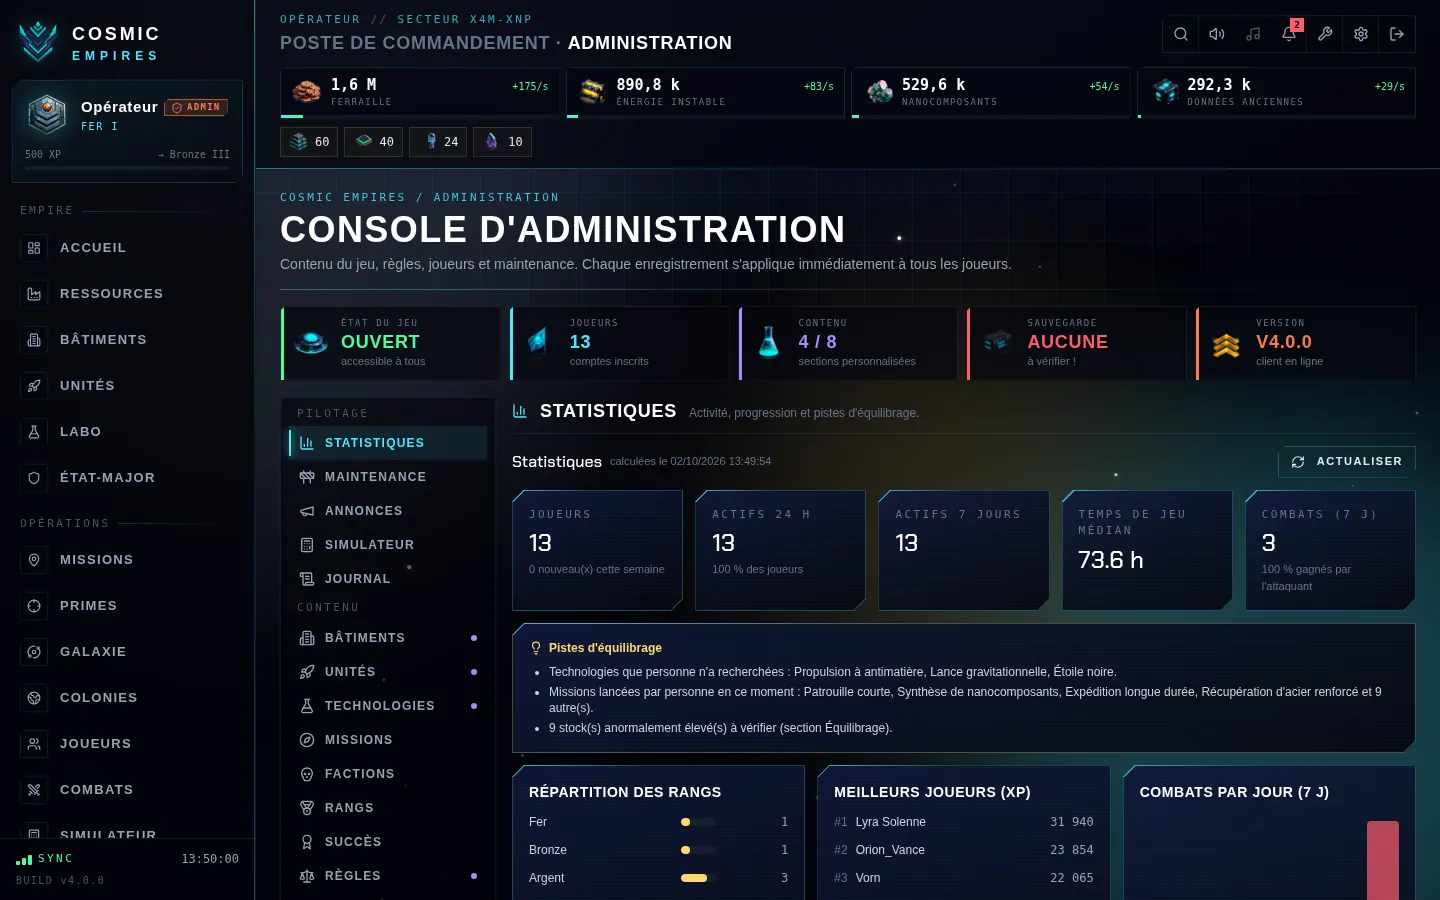This screenshot has width=1440, height=900.
Task: Click the État du jeu Ouvert card
Action: pos(390,343)
